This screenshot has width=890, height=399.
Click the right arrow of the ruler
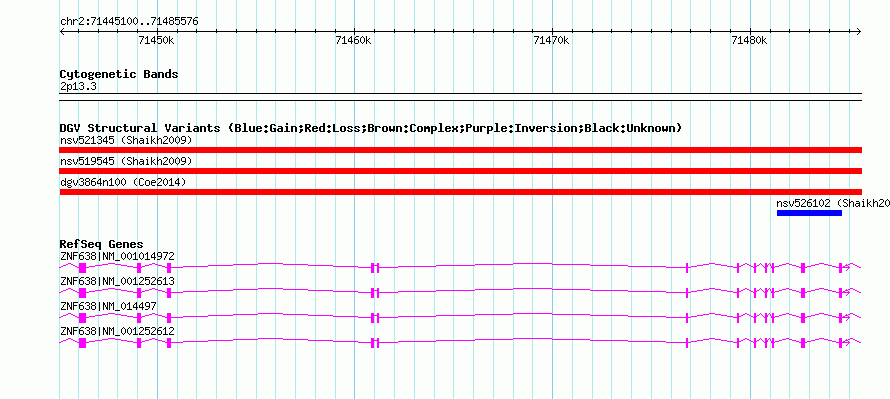[859, 31]
